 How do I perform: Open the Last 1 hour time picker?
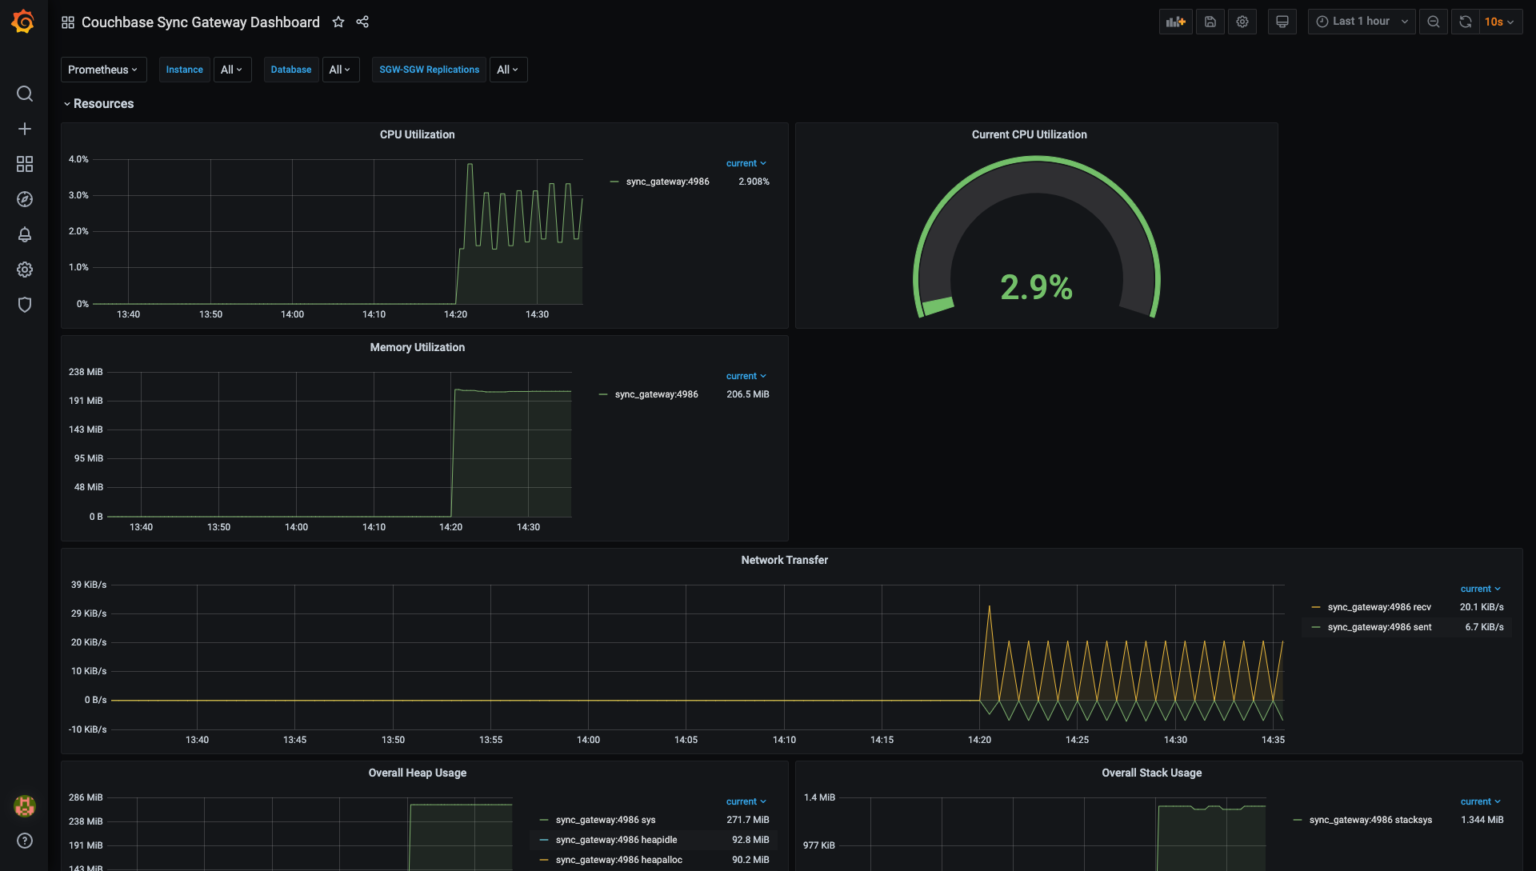1360,21
